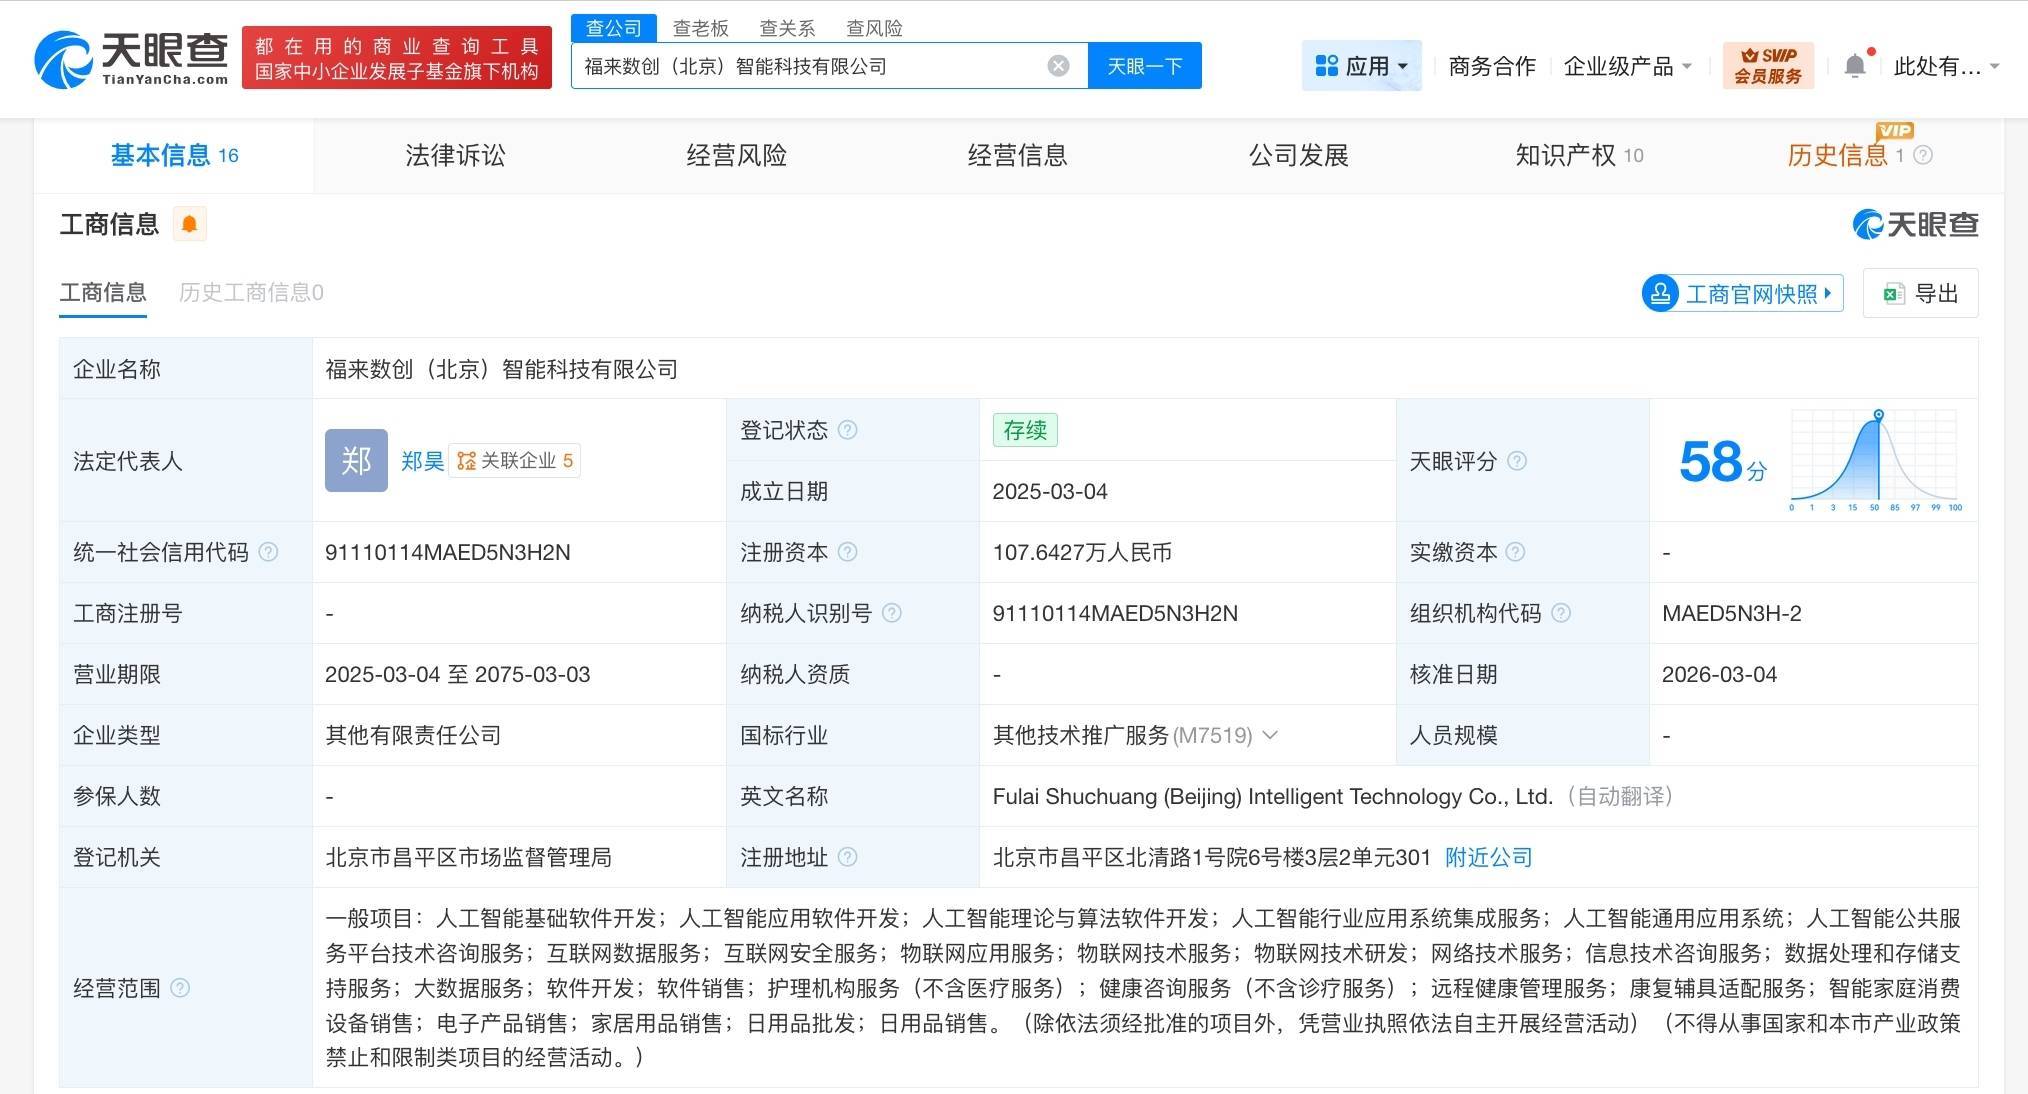The image size is (2028, 1094).
Task: Click the 郑 avatar thumbnail
Action: (356, 461)
